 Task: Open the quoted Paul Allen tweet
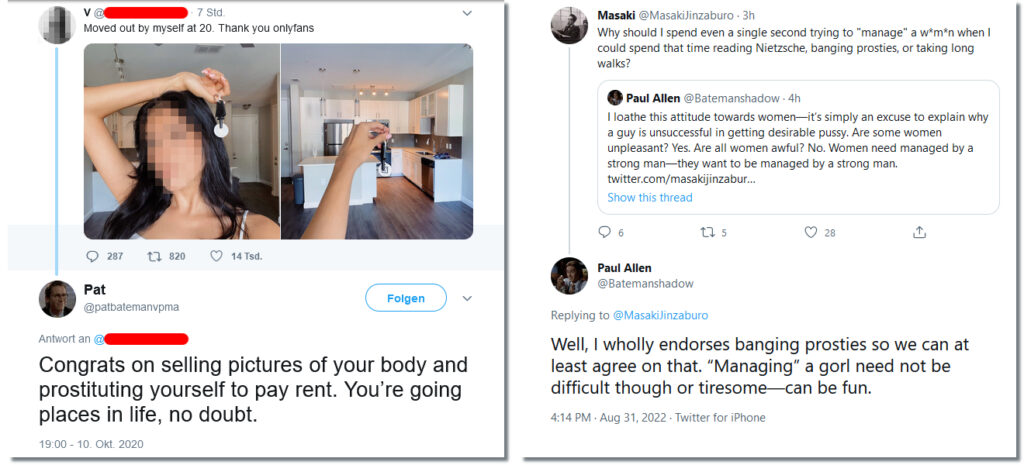click(x=798, y=148)
